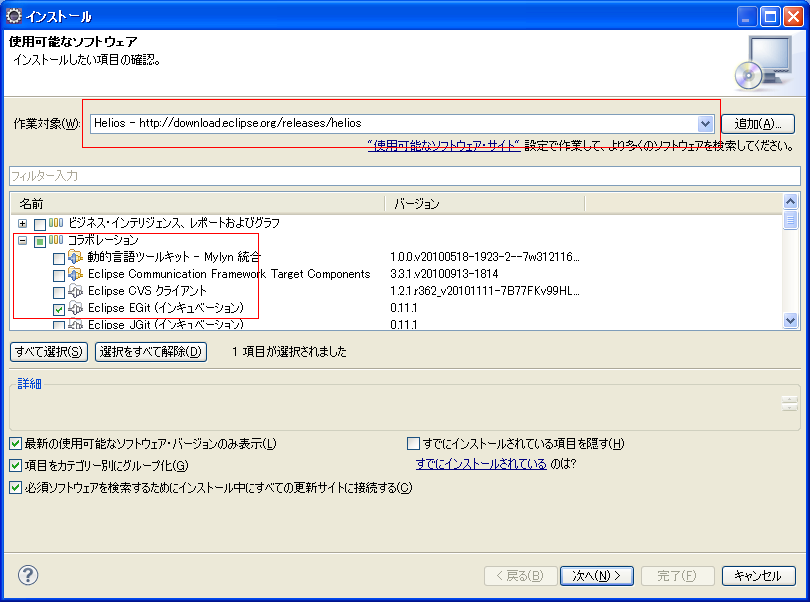
Task: Click the キャンセル button
Action: (x=758, y=575)
